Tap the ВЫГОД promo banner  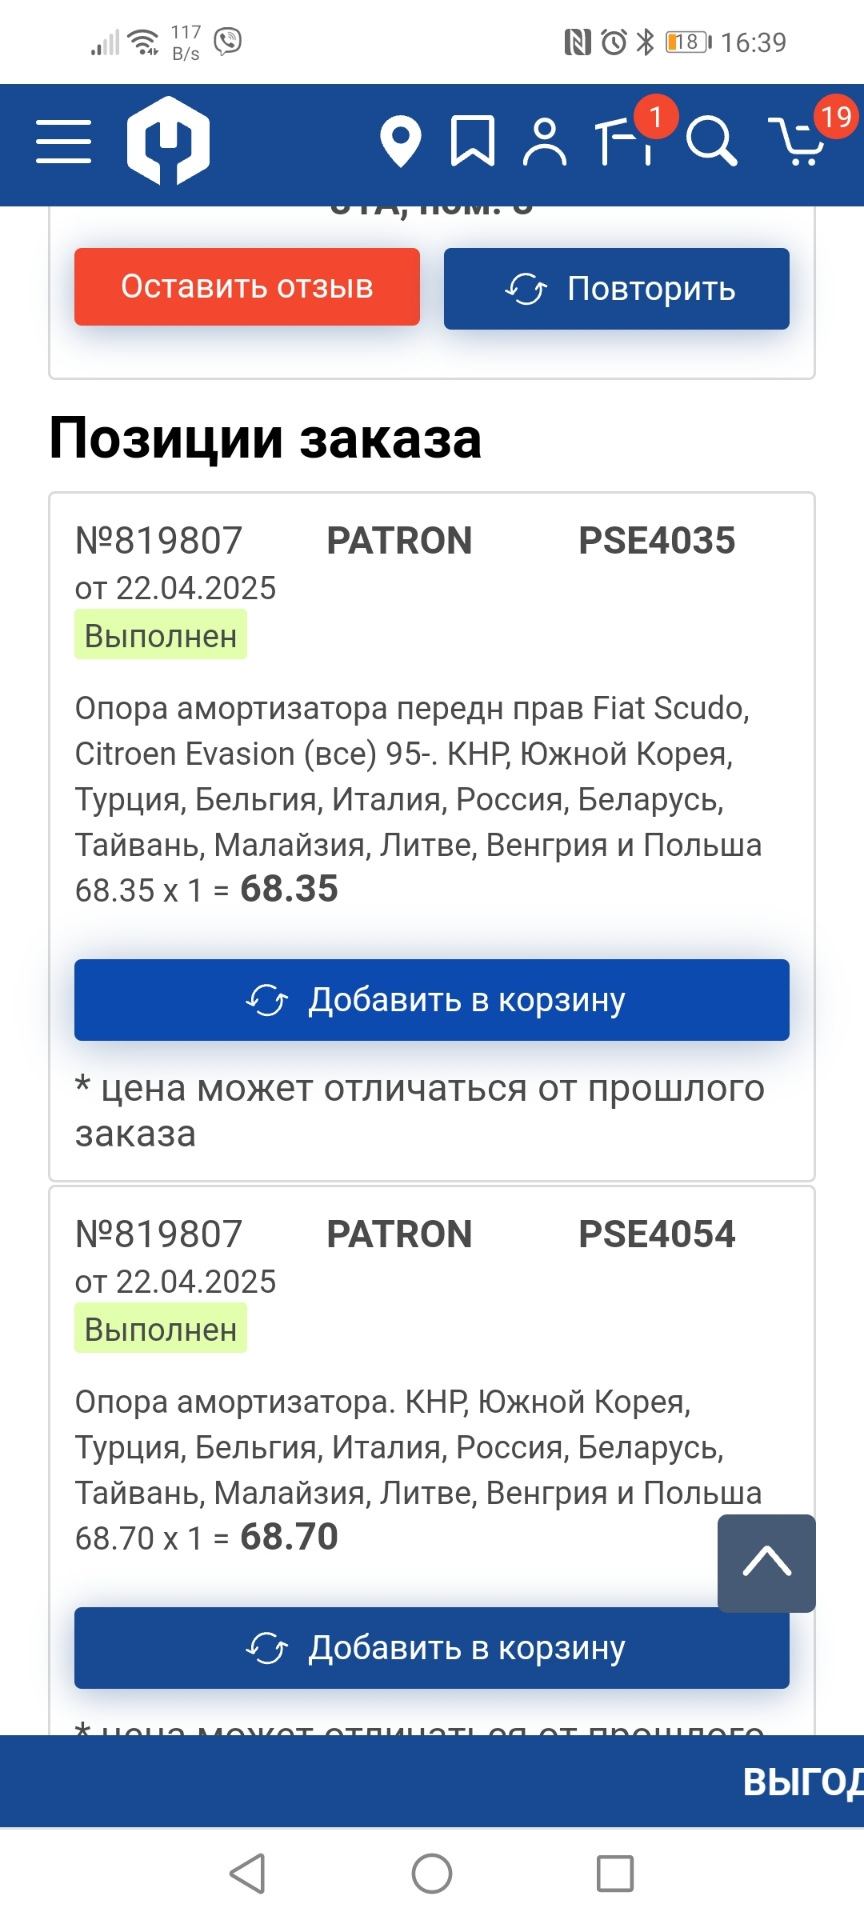click(x=432, y=1781)
